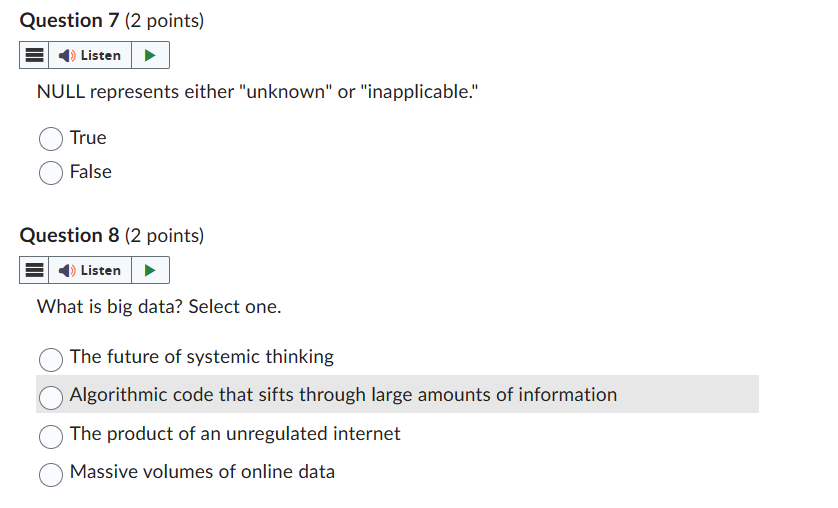838x508 pixels.
Task: Click the speaker icon in Question 7
Action: [x=66, y=56]
